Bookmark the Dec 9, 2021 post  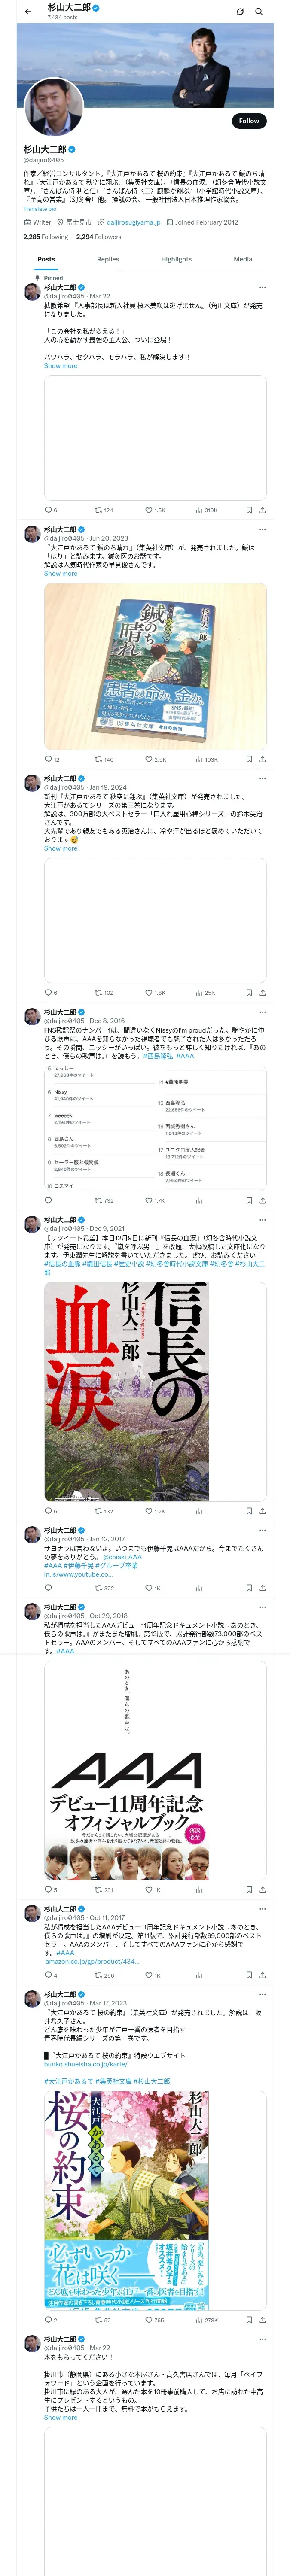[249, 1511]
